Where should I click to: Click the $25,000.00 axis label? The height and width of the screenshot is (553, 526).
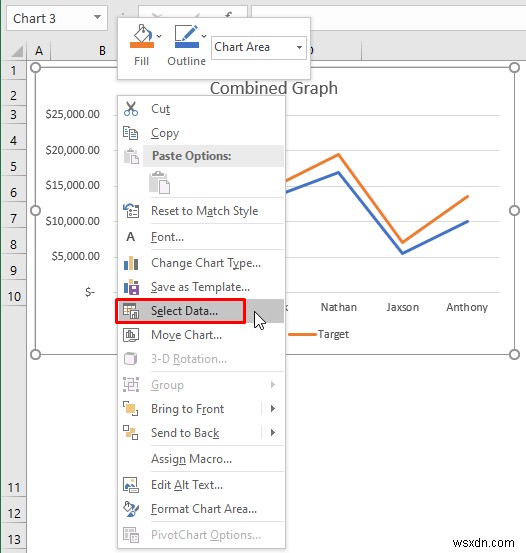[73, 114]
